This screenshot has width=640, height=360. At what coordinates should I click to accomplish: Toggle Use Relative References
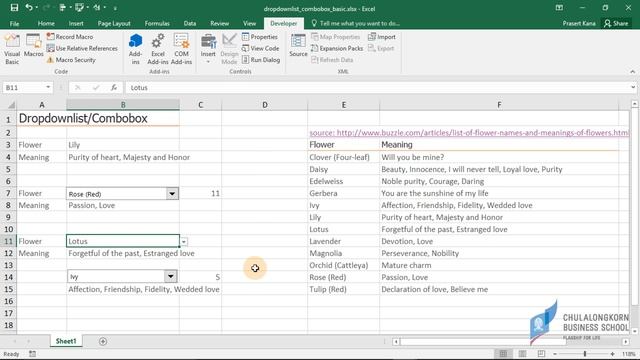tap(82, 48)
